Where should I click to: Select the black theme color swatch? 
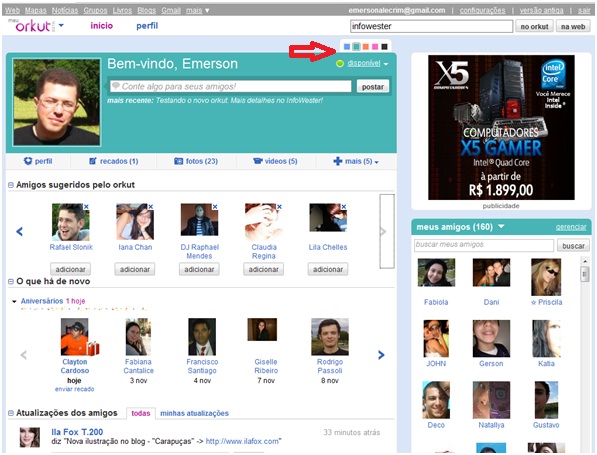(385, 46)
